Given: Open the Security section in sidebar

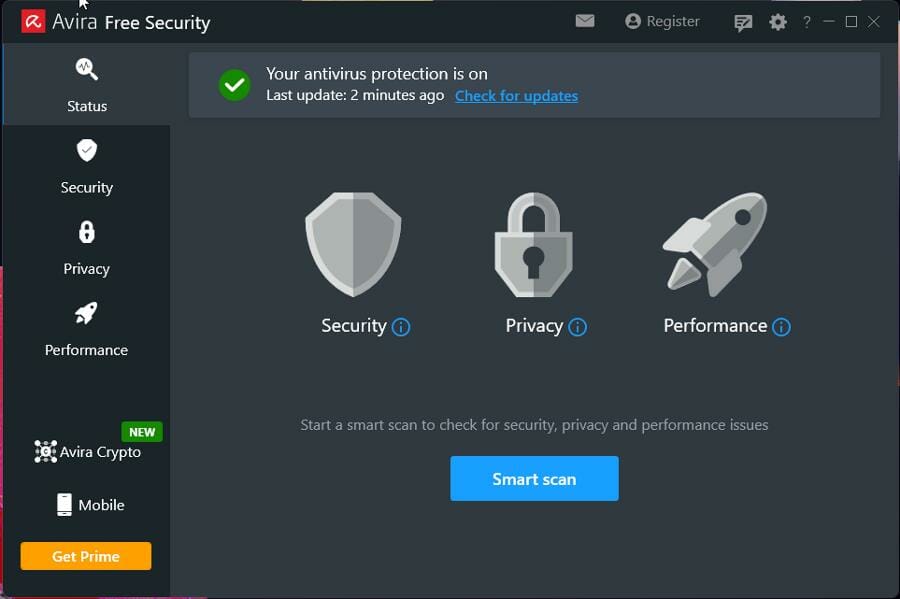Looking at the screenshot, I should [87, 166].
